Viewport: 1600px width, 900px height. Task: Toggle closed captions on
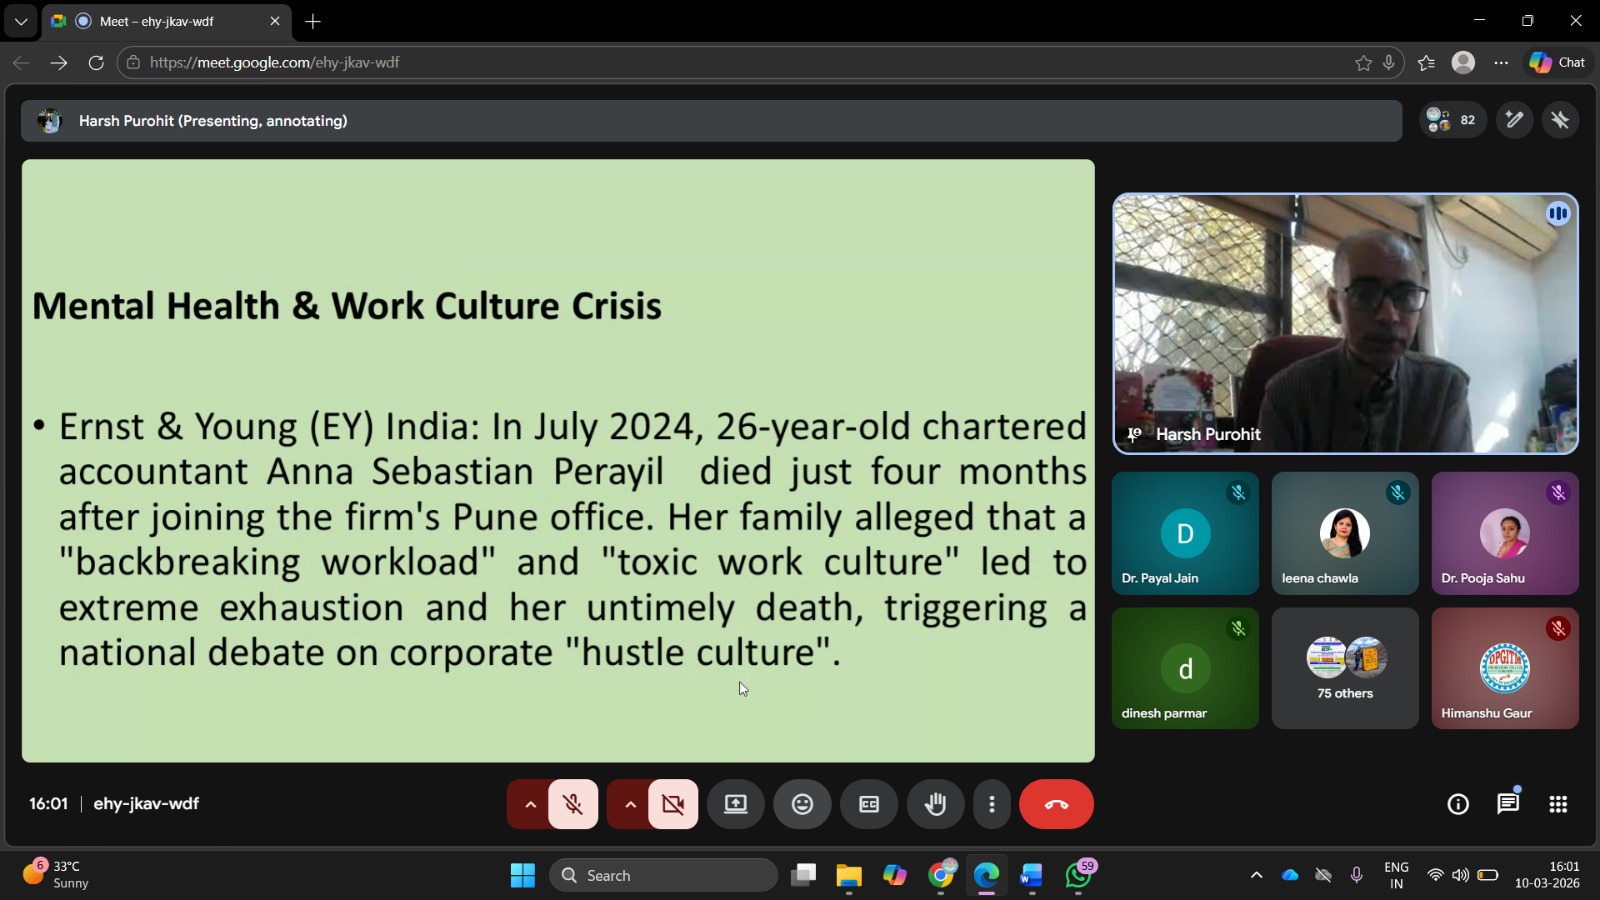pyautogui.click(x=869, y=804)
